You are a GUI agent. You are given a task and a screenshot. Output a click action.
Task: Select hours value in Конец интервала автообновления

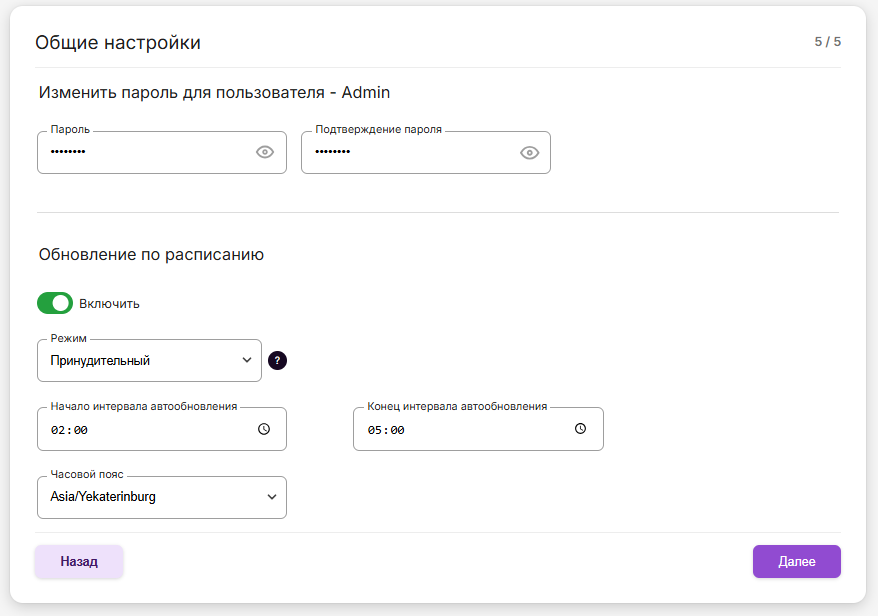374,430
